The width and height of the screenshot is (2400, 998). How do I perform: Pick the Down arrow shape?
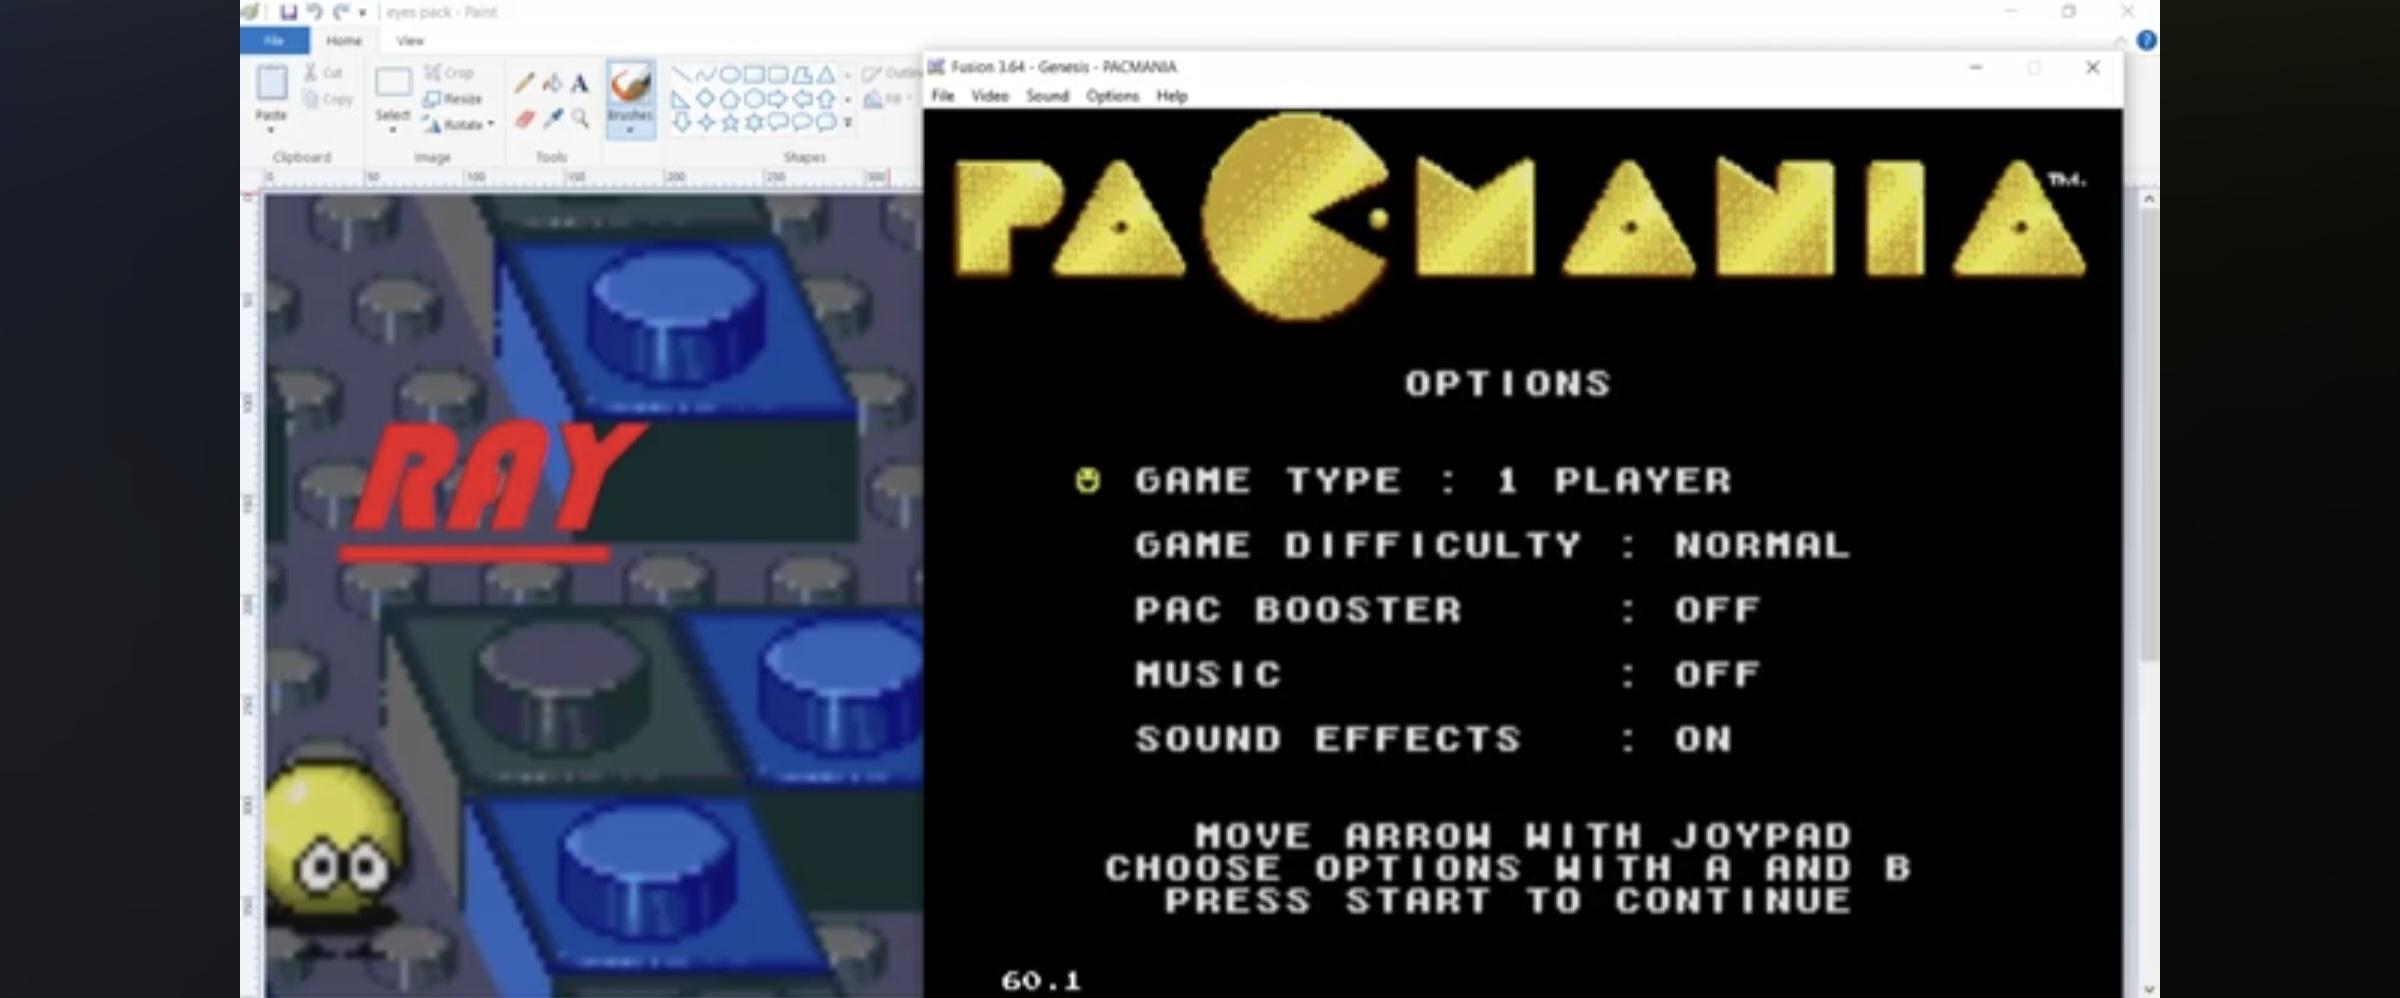(x=683, y=122)
